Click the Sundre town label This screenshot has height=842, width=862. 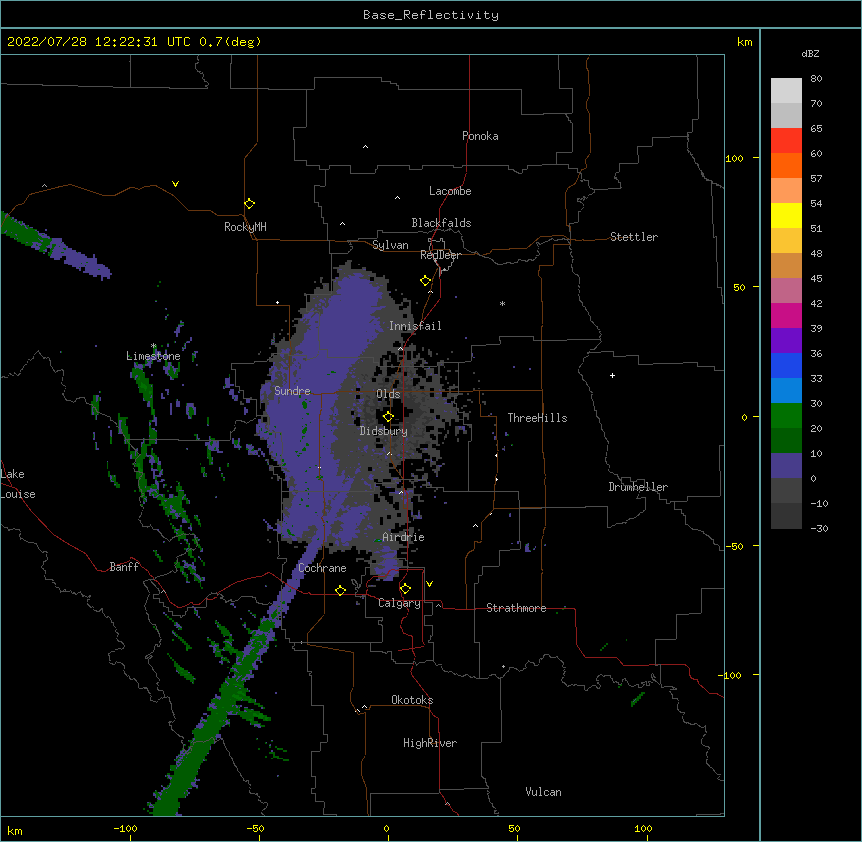[292, 391]
